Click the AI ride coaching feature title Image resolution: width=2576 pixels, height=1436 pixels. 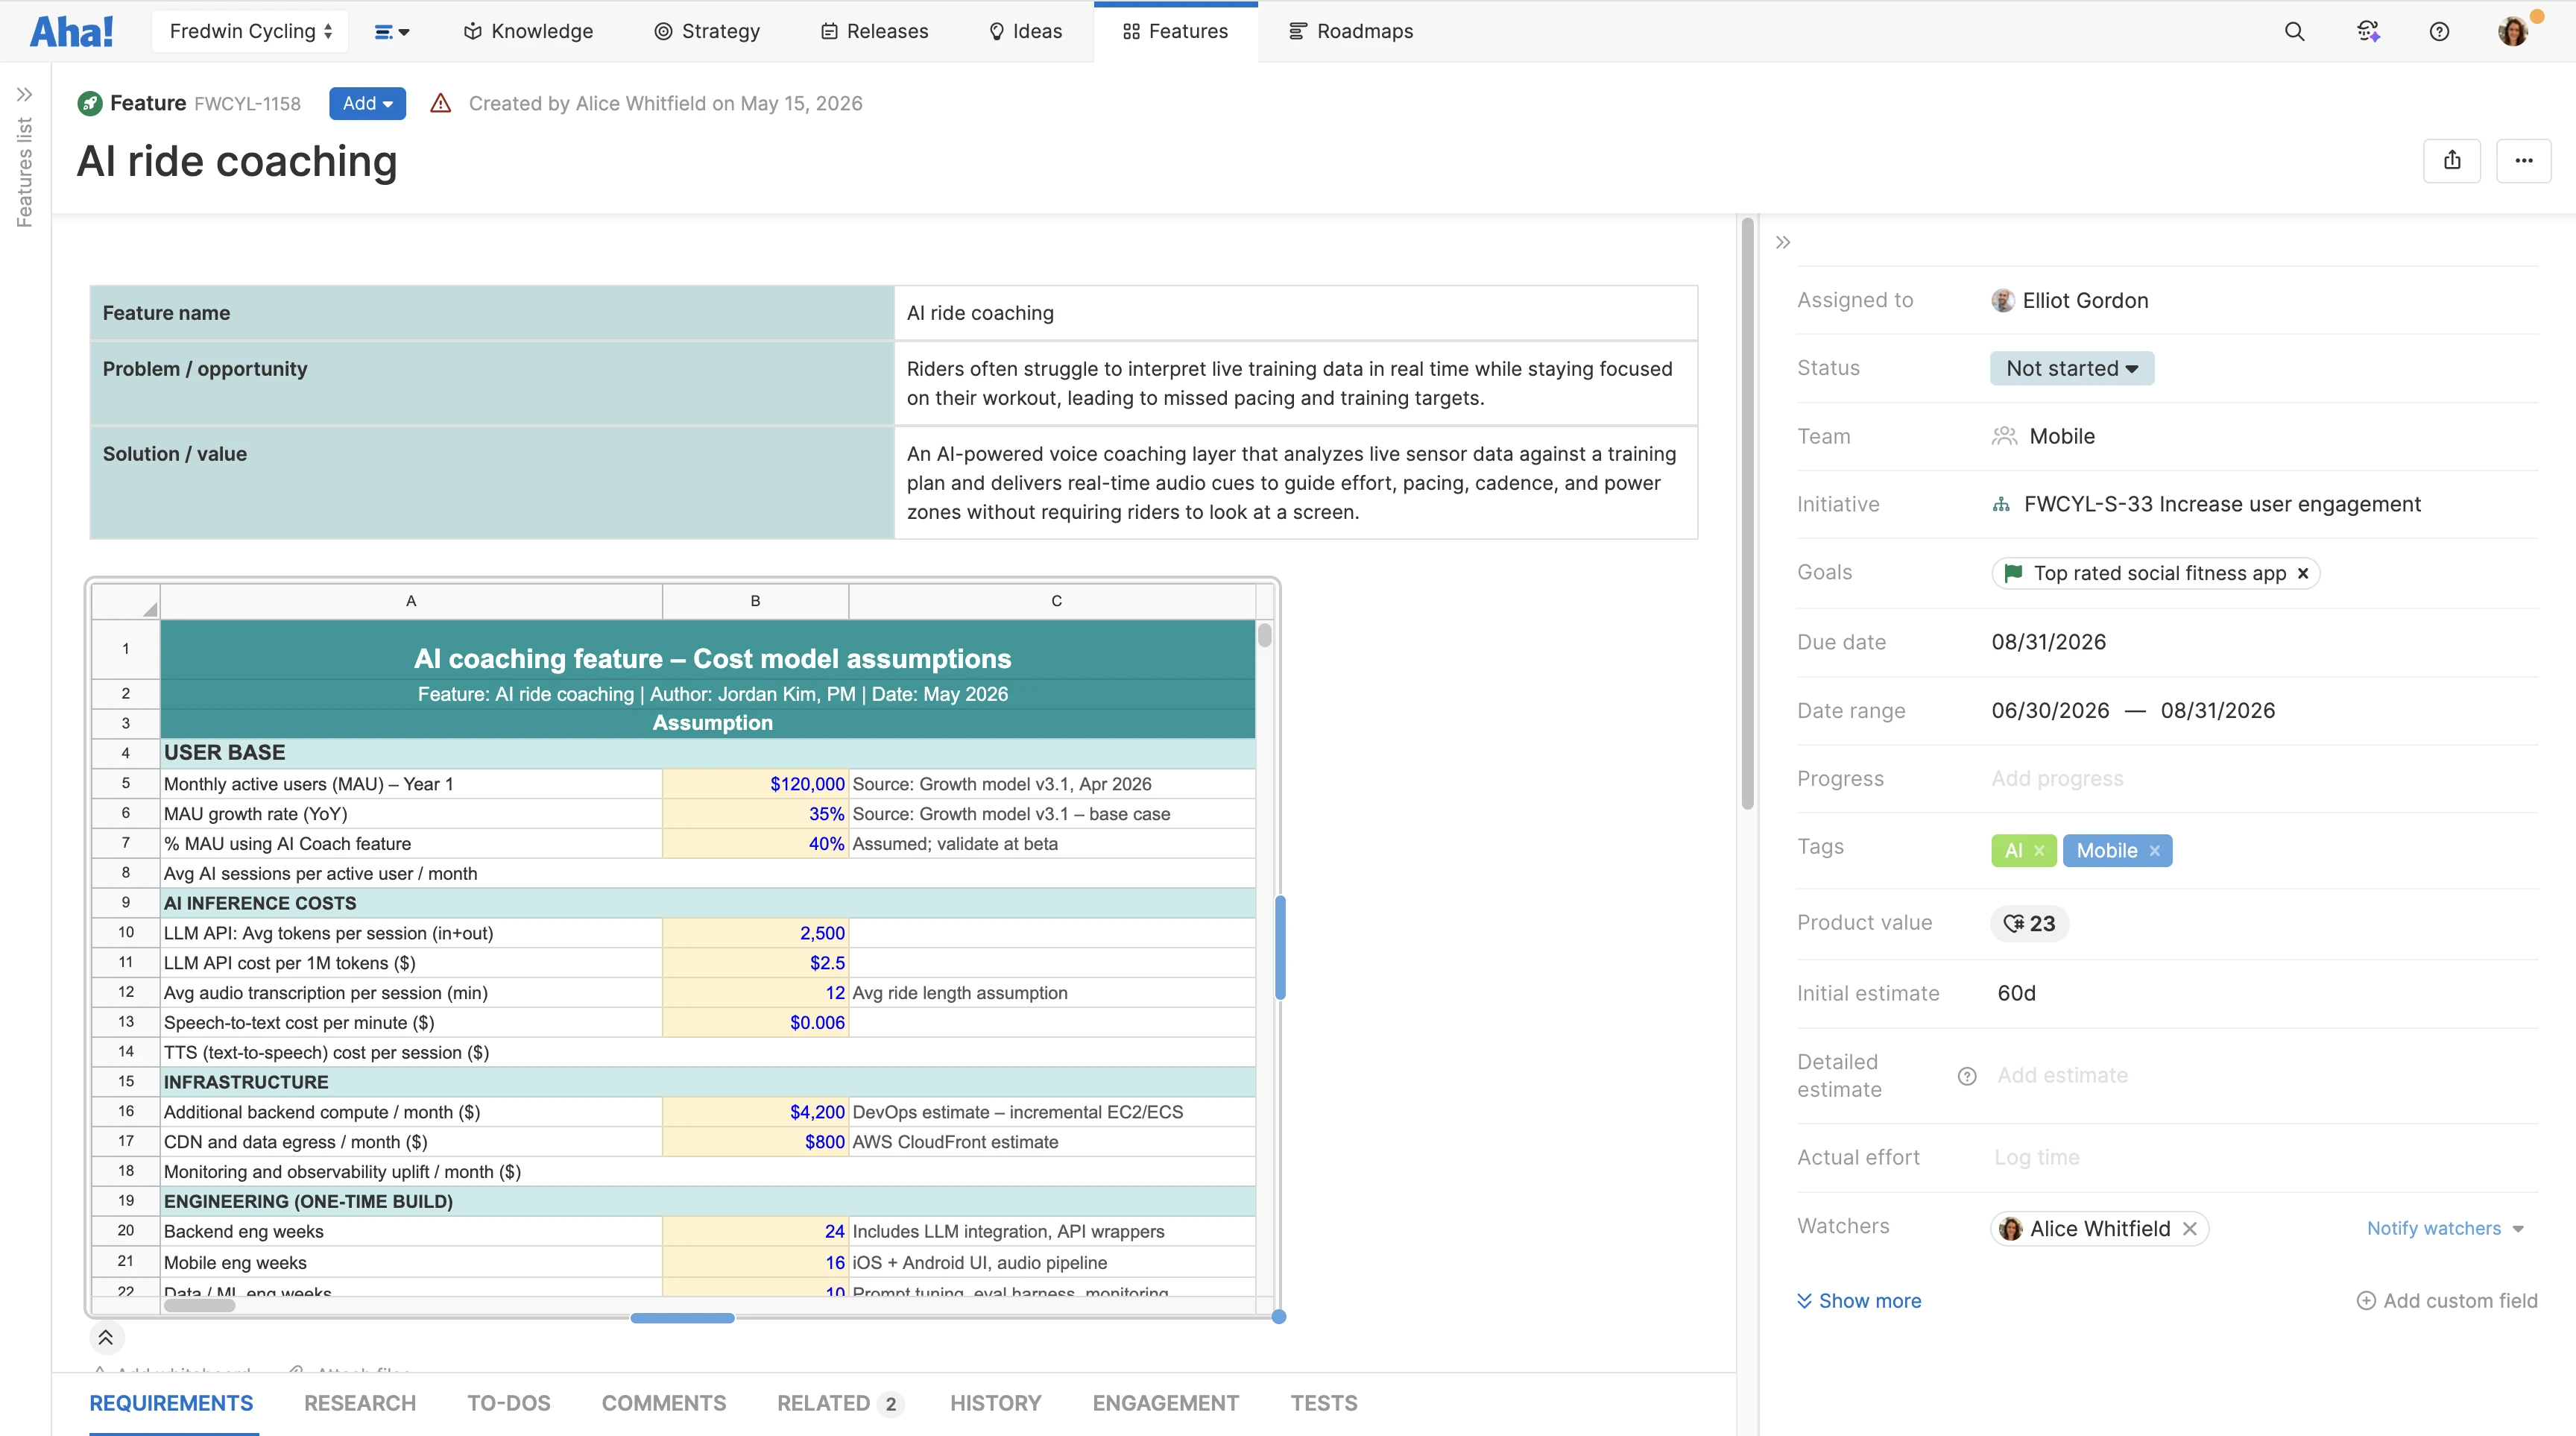coord(237,161)
